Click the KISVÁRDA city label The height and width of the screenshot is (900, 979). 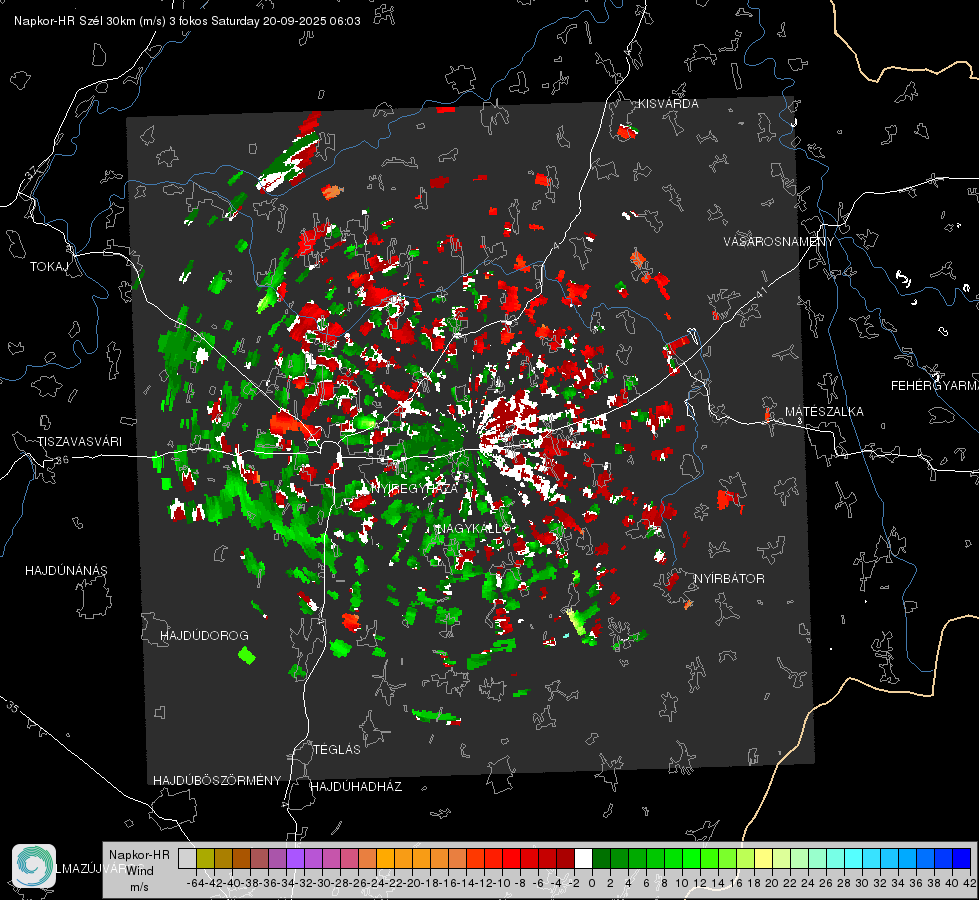coord(669,104)
